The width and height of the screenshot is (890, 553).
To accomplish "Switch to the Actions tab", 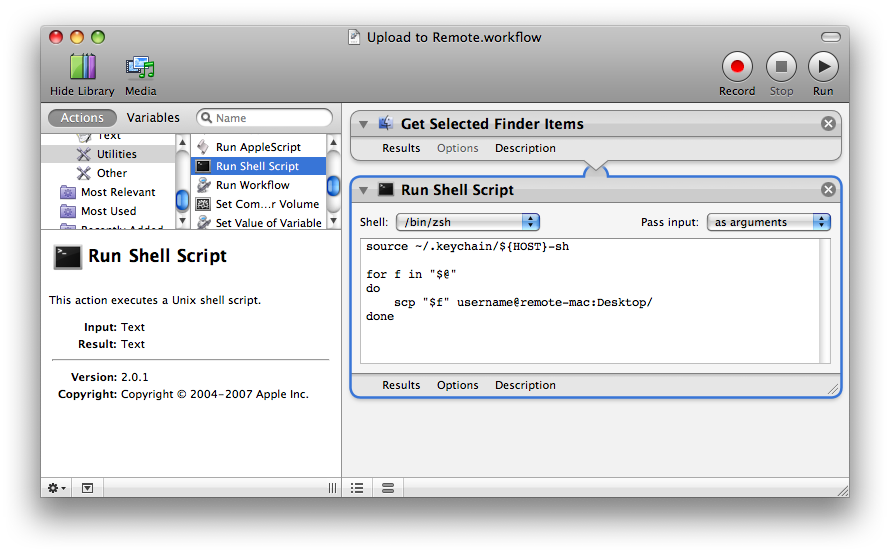I will pos(82,118).
